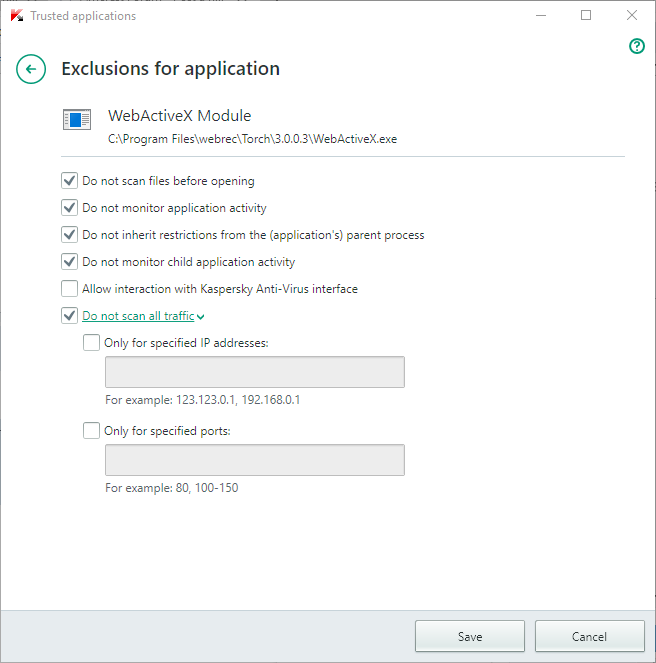The height and width of the screenshot is (663, 656).
Task: Save the application exclusions
Action: [x=470, y=636]
